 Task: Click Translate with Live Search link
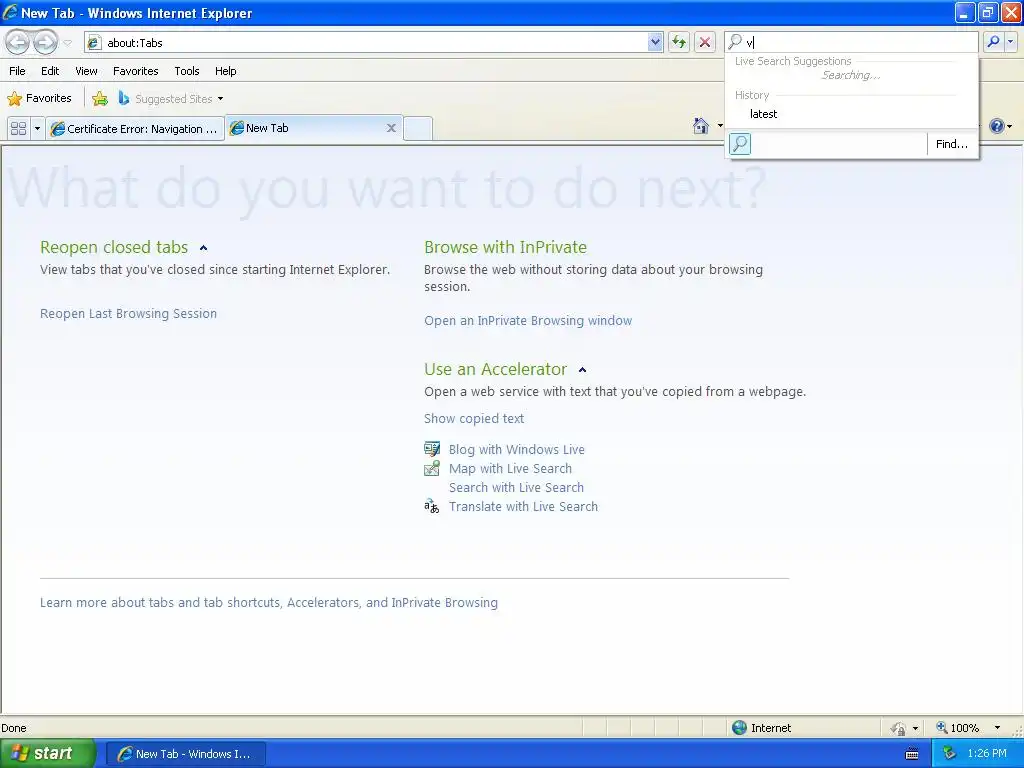point(523,506)
